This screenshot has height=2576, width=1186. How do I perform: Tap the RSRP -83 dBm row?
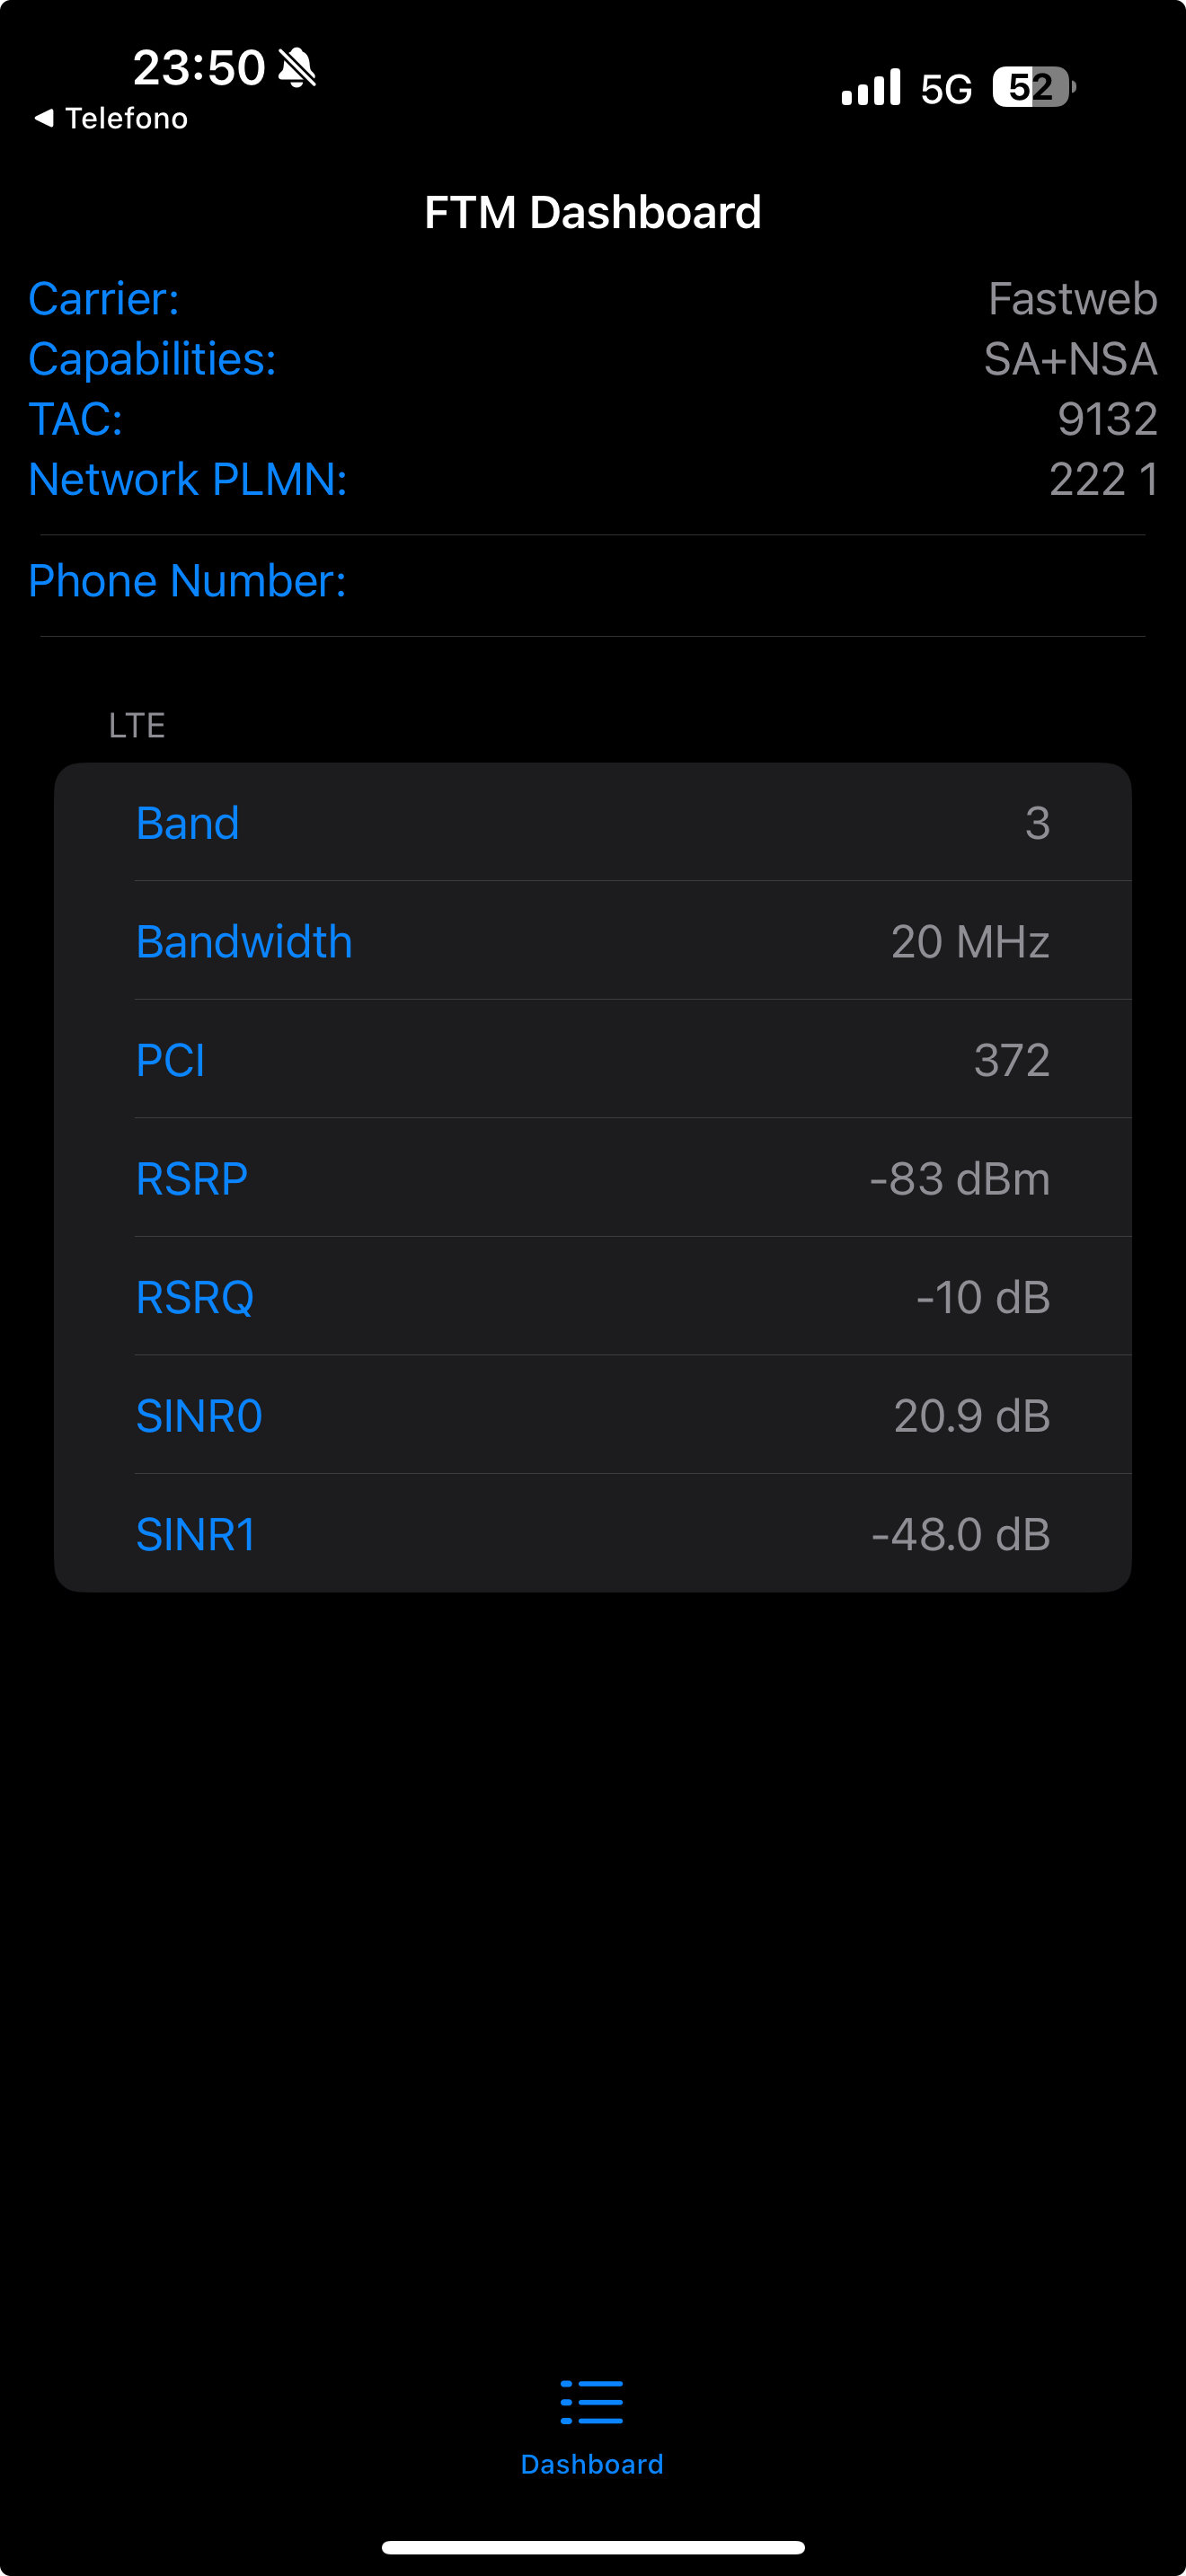[592, 1178]
